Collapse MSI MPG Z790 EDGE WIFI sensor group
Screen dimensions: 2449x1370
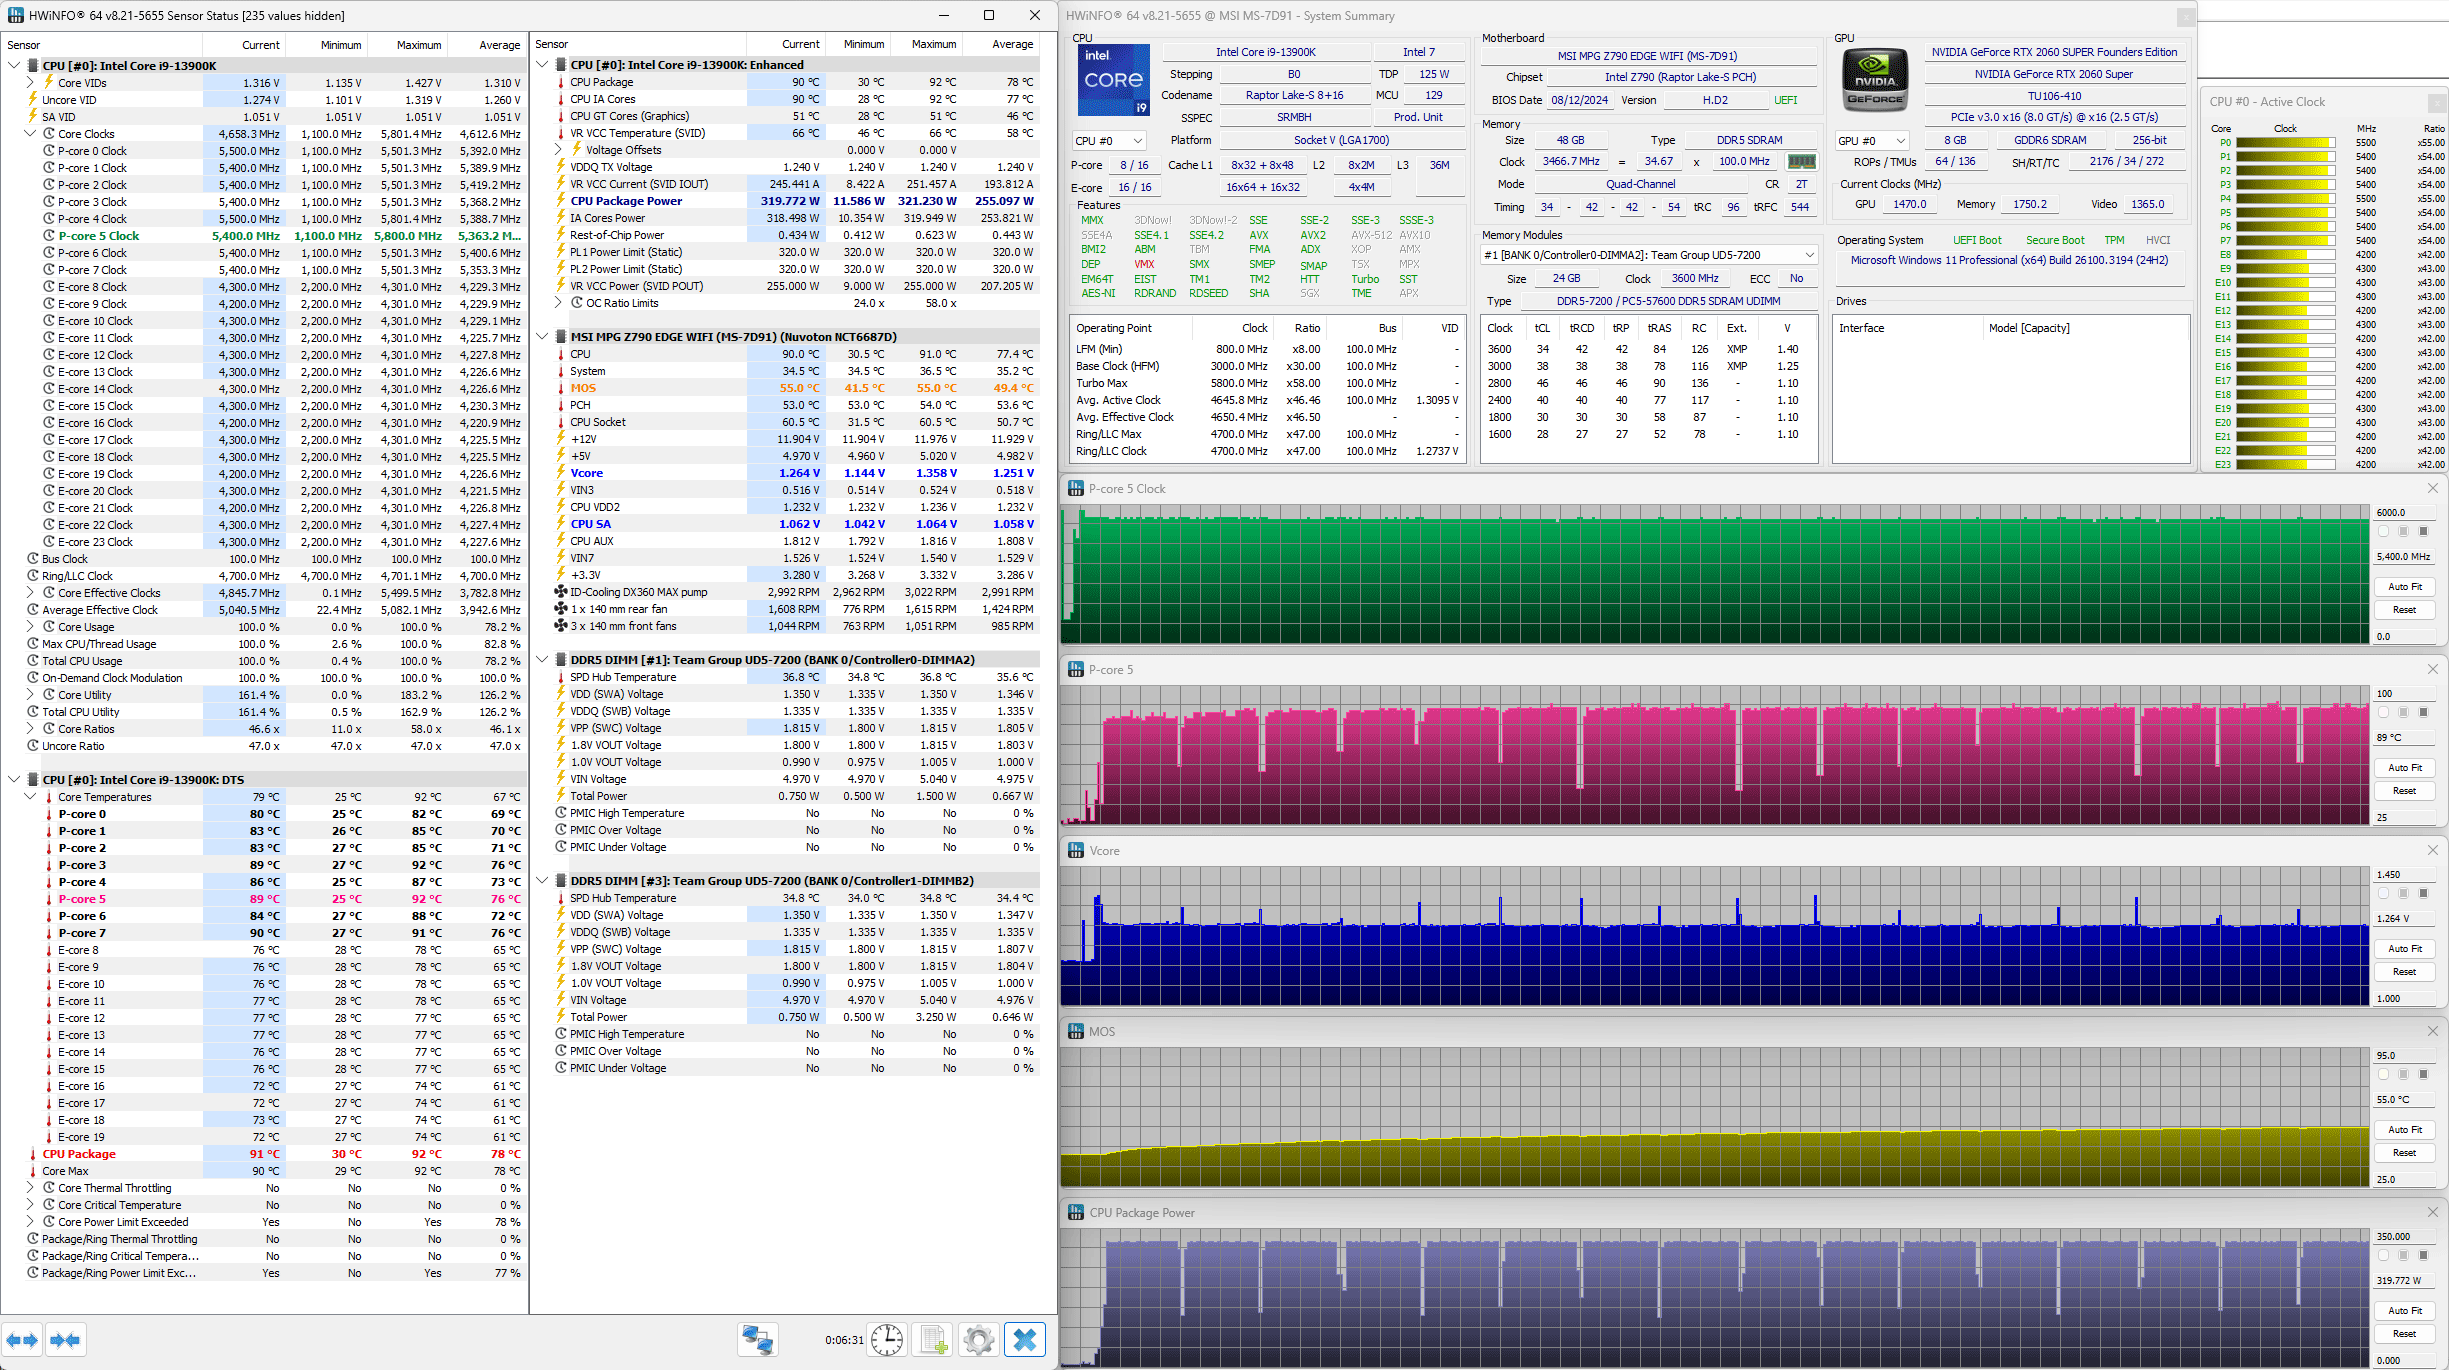(x=542, y=337)
